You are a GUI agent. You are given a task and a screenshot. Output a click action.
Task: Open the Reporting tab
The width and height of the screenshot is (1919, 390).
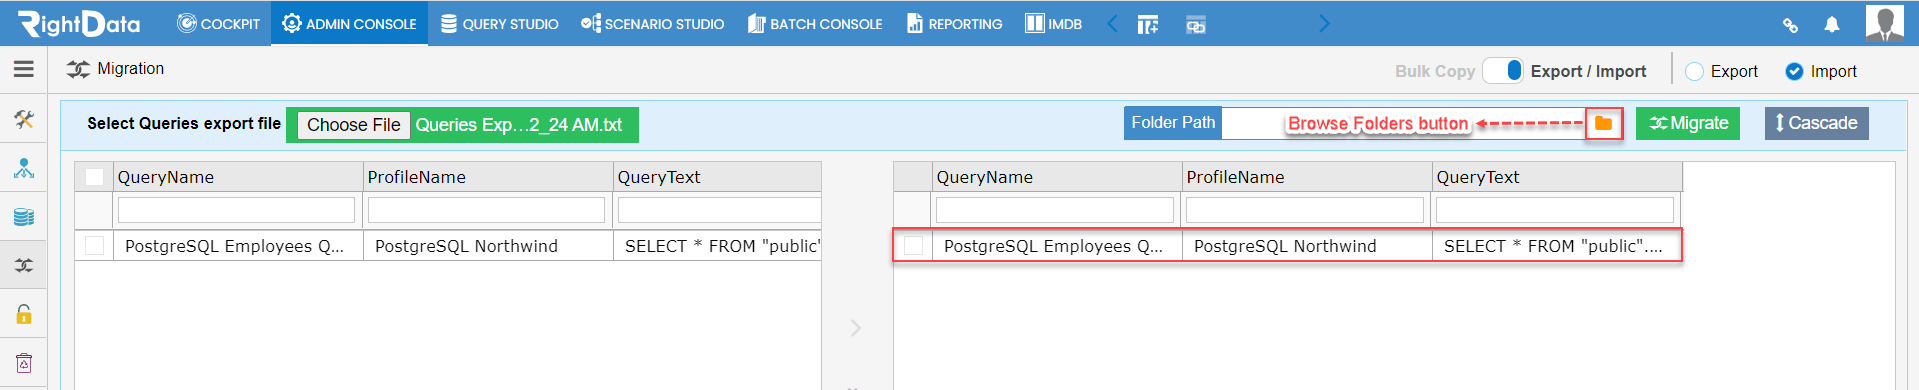(954, 23)
